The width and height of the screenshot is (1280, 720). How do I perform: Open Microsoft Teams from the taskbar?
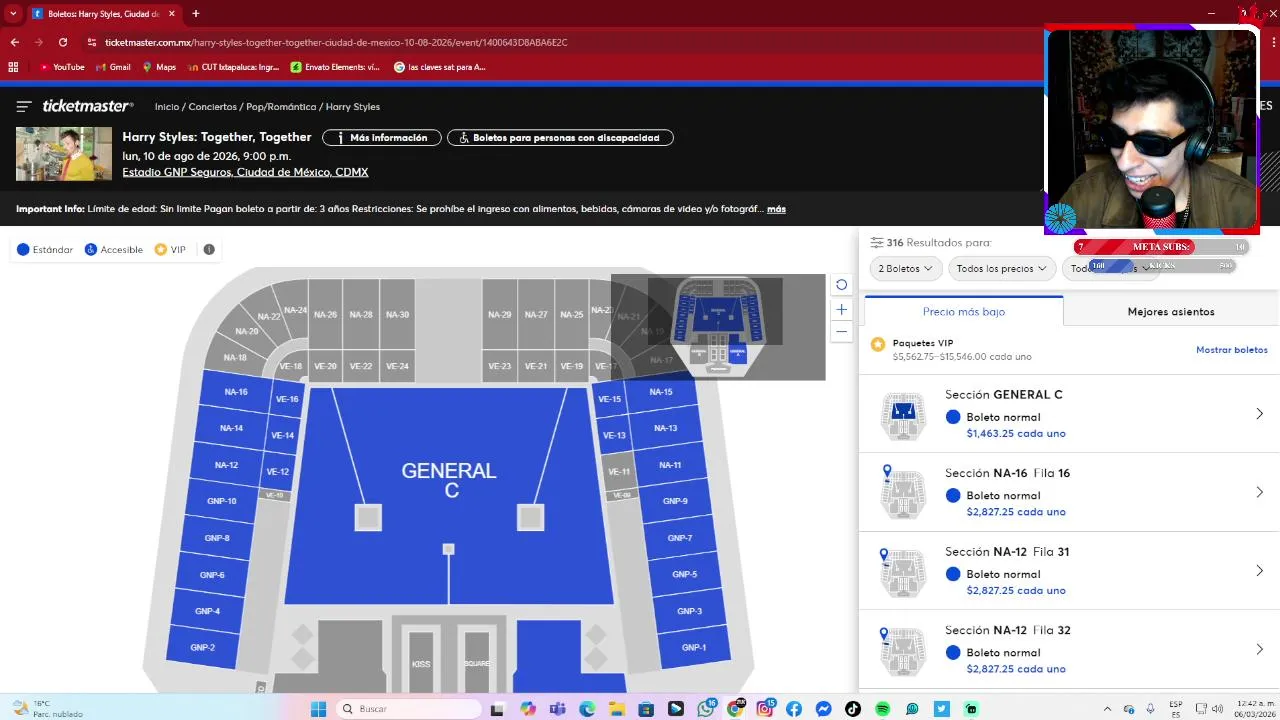pyautogui.click(x=557, y=709)
